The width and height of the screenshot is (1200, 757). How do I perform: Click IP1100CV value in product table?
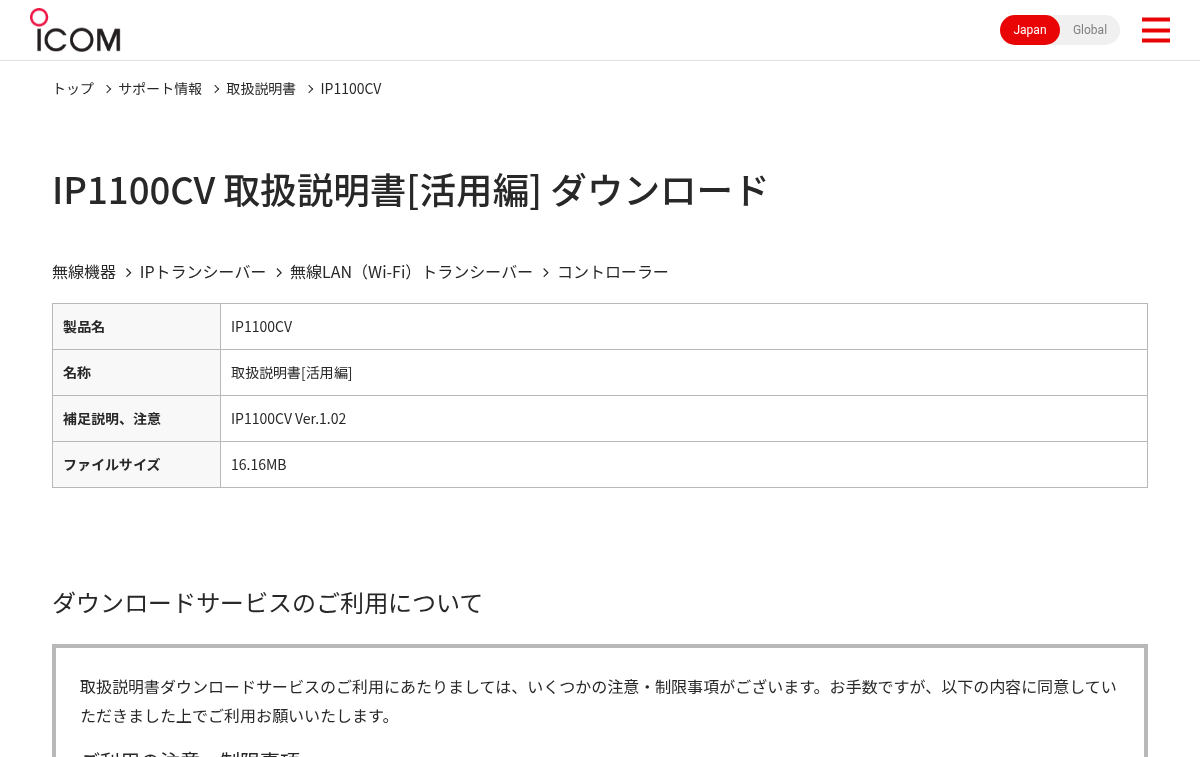tap(262, 327)
